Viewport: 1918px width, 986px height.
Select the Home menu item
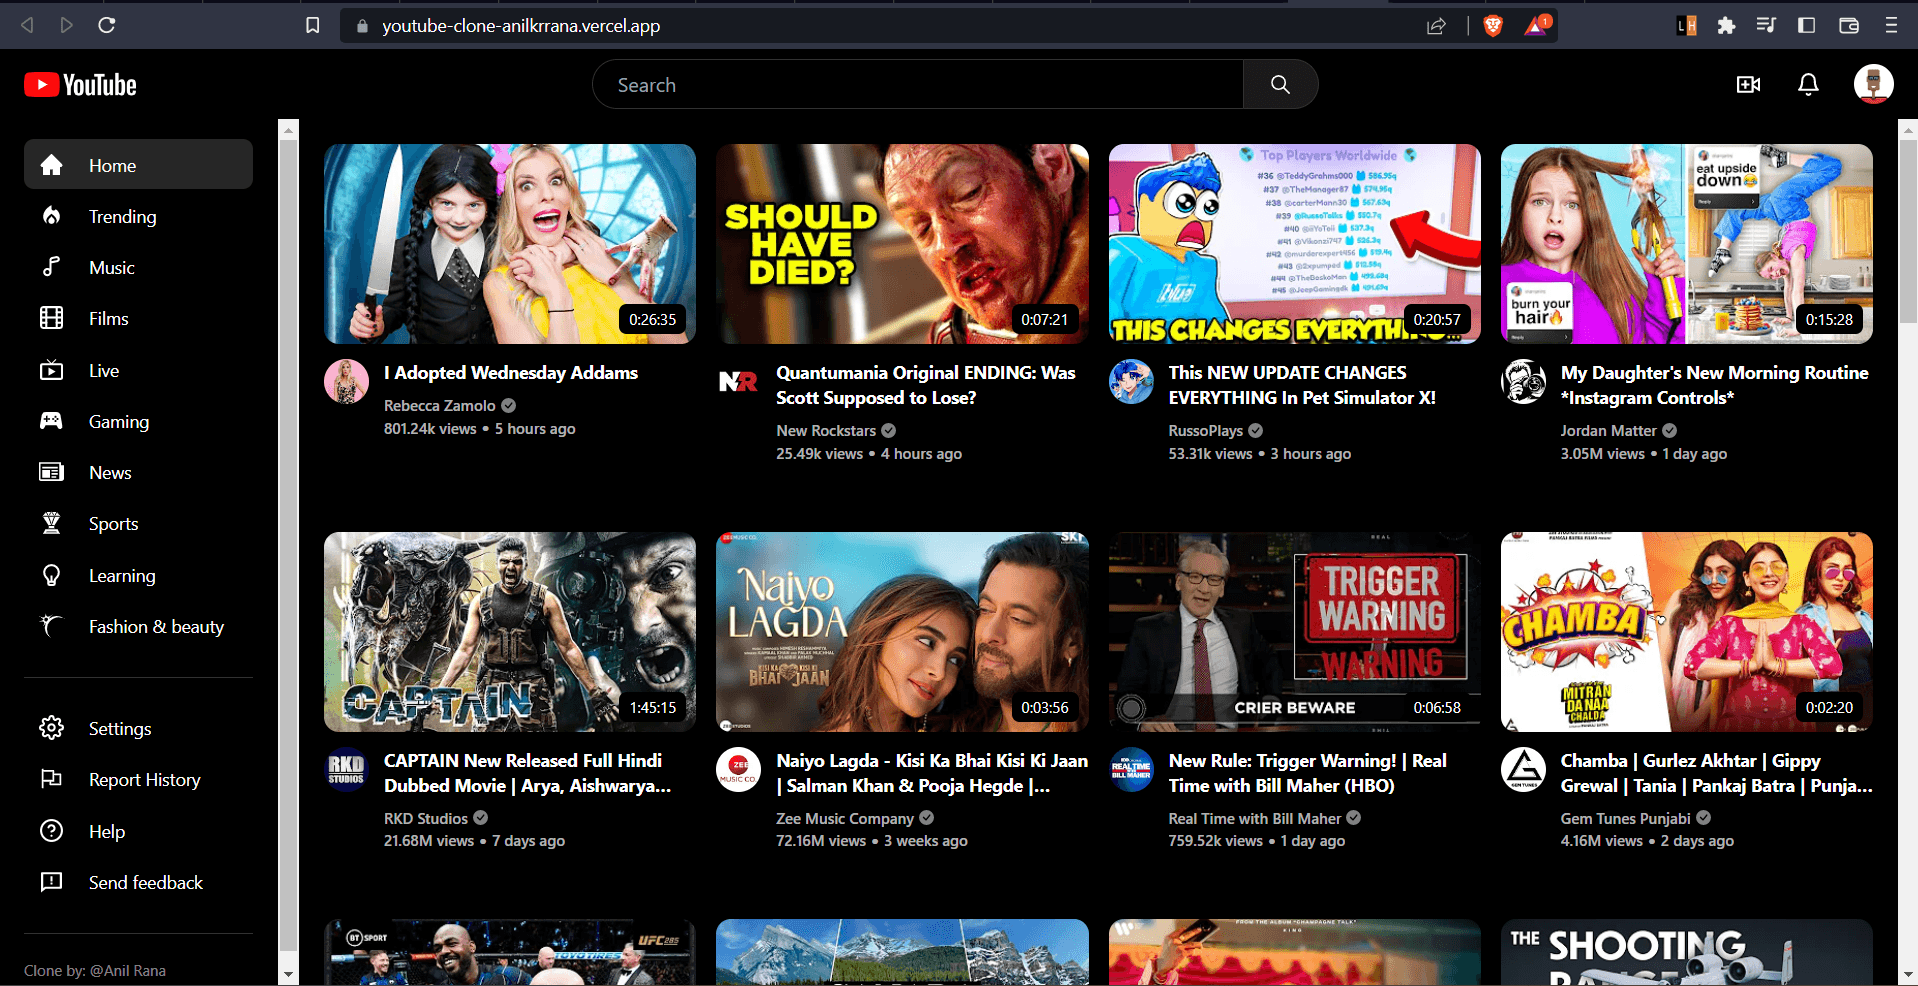pyautogui.click(x=138, y=164)
